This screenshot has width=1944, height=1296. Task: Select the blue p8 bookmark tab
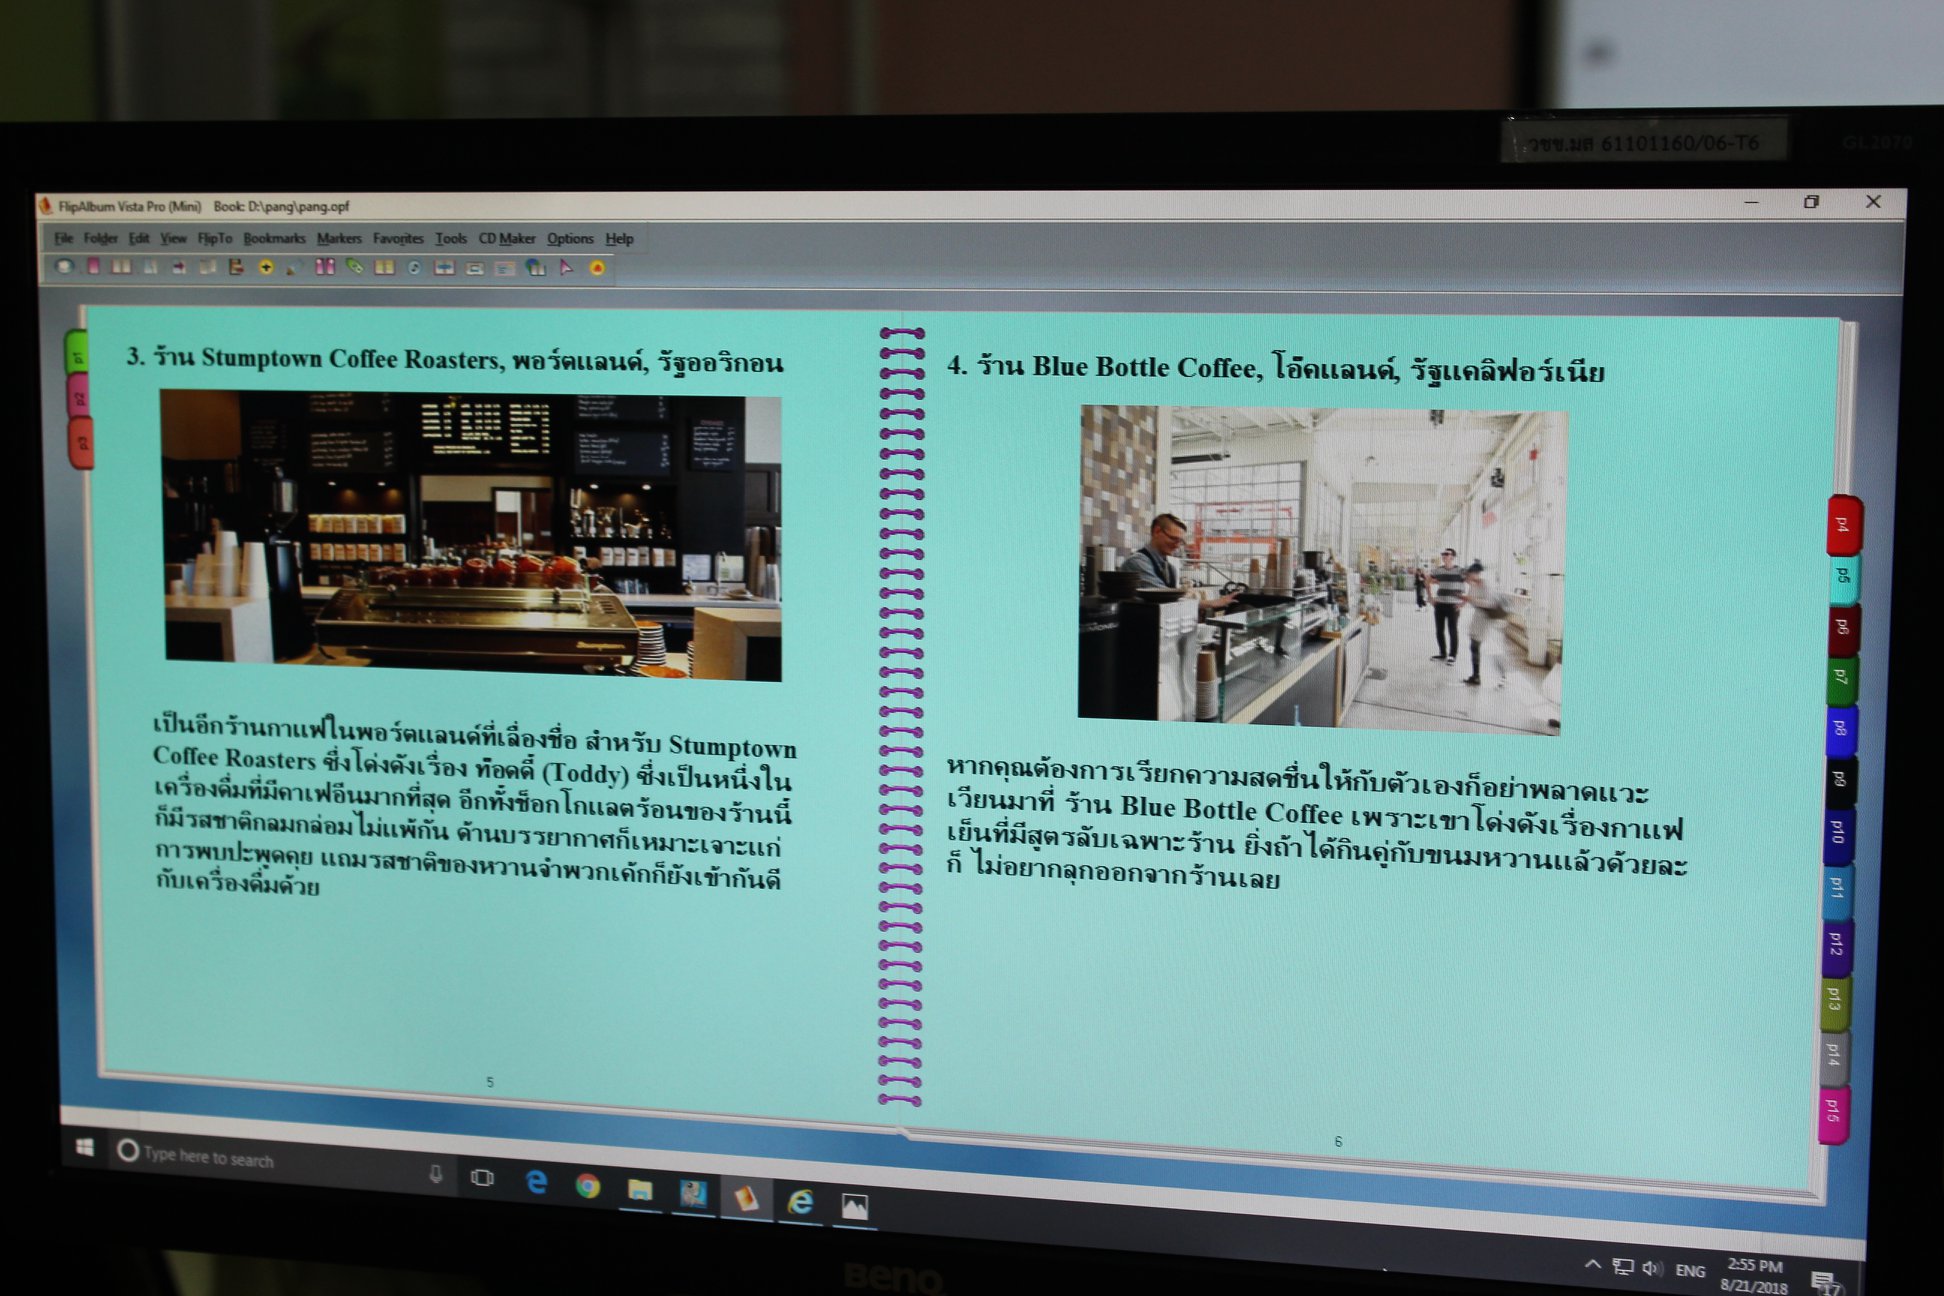(1841, 728)
